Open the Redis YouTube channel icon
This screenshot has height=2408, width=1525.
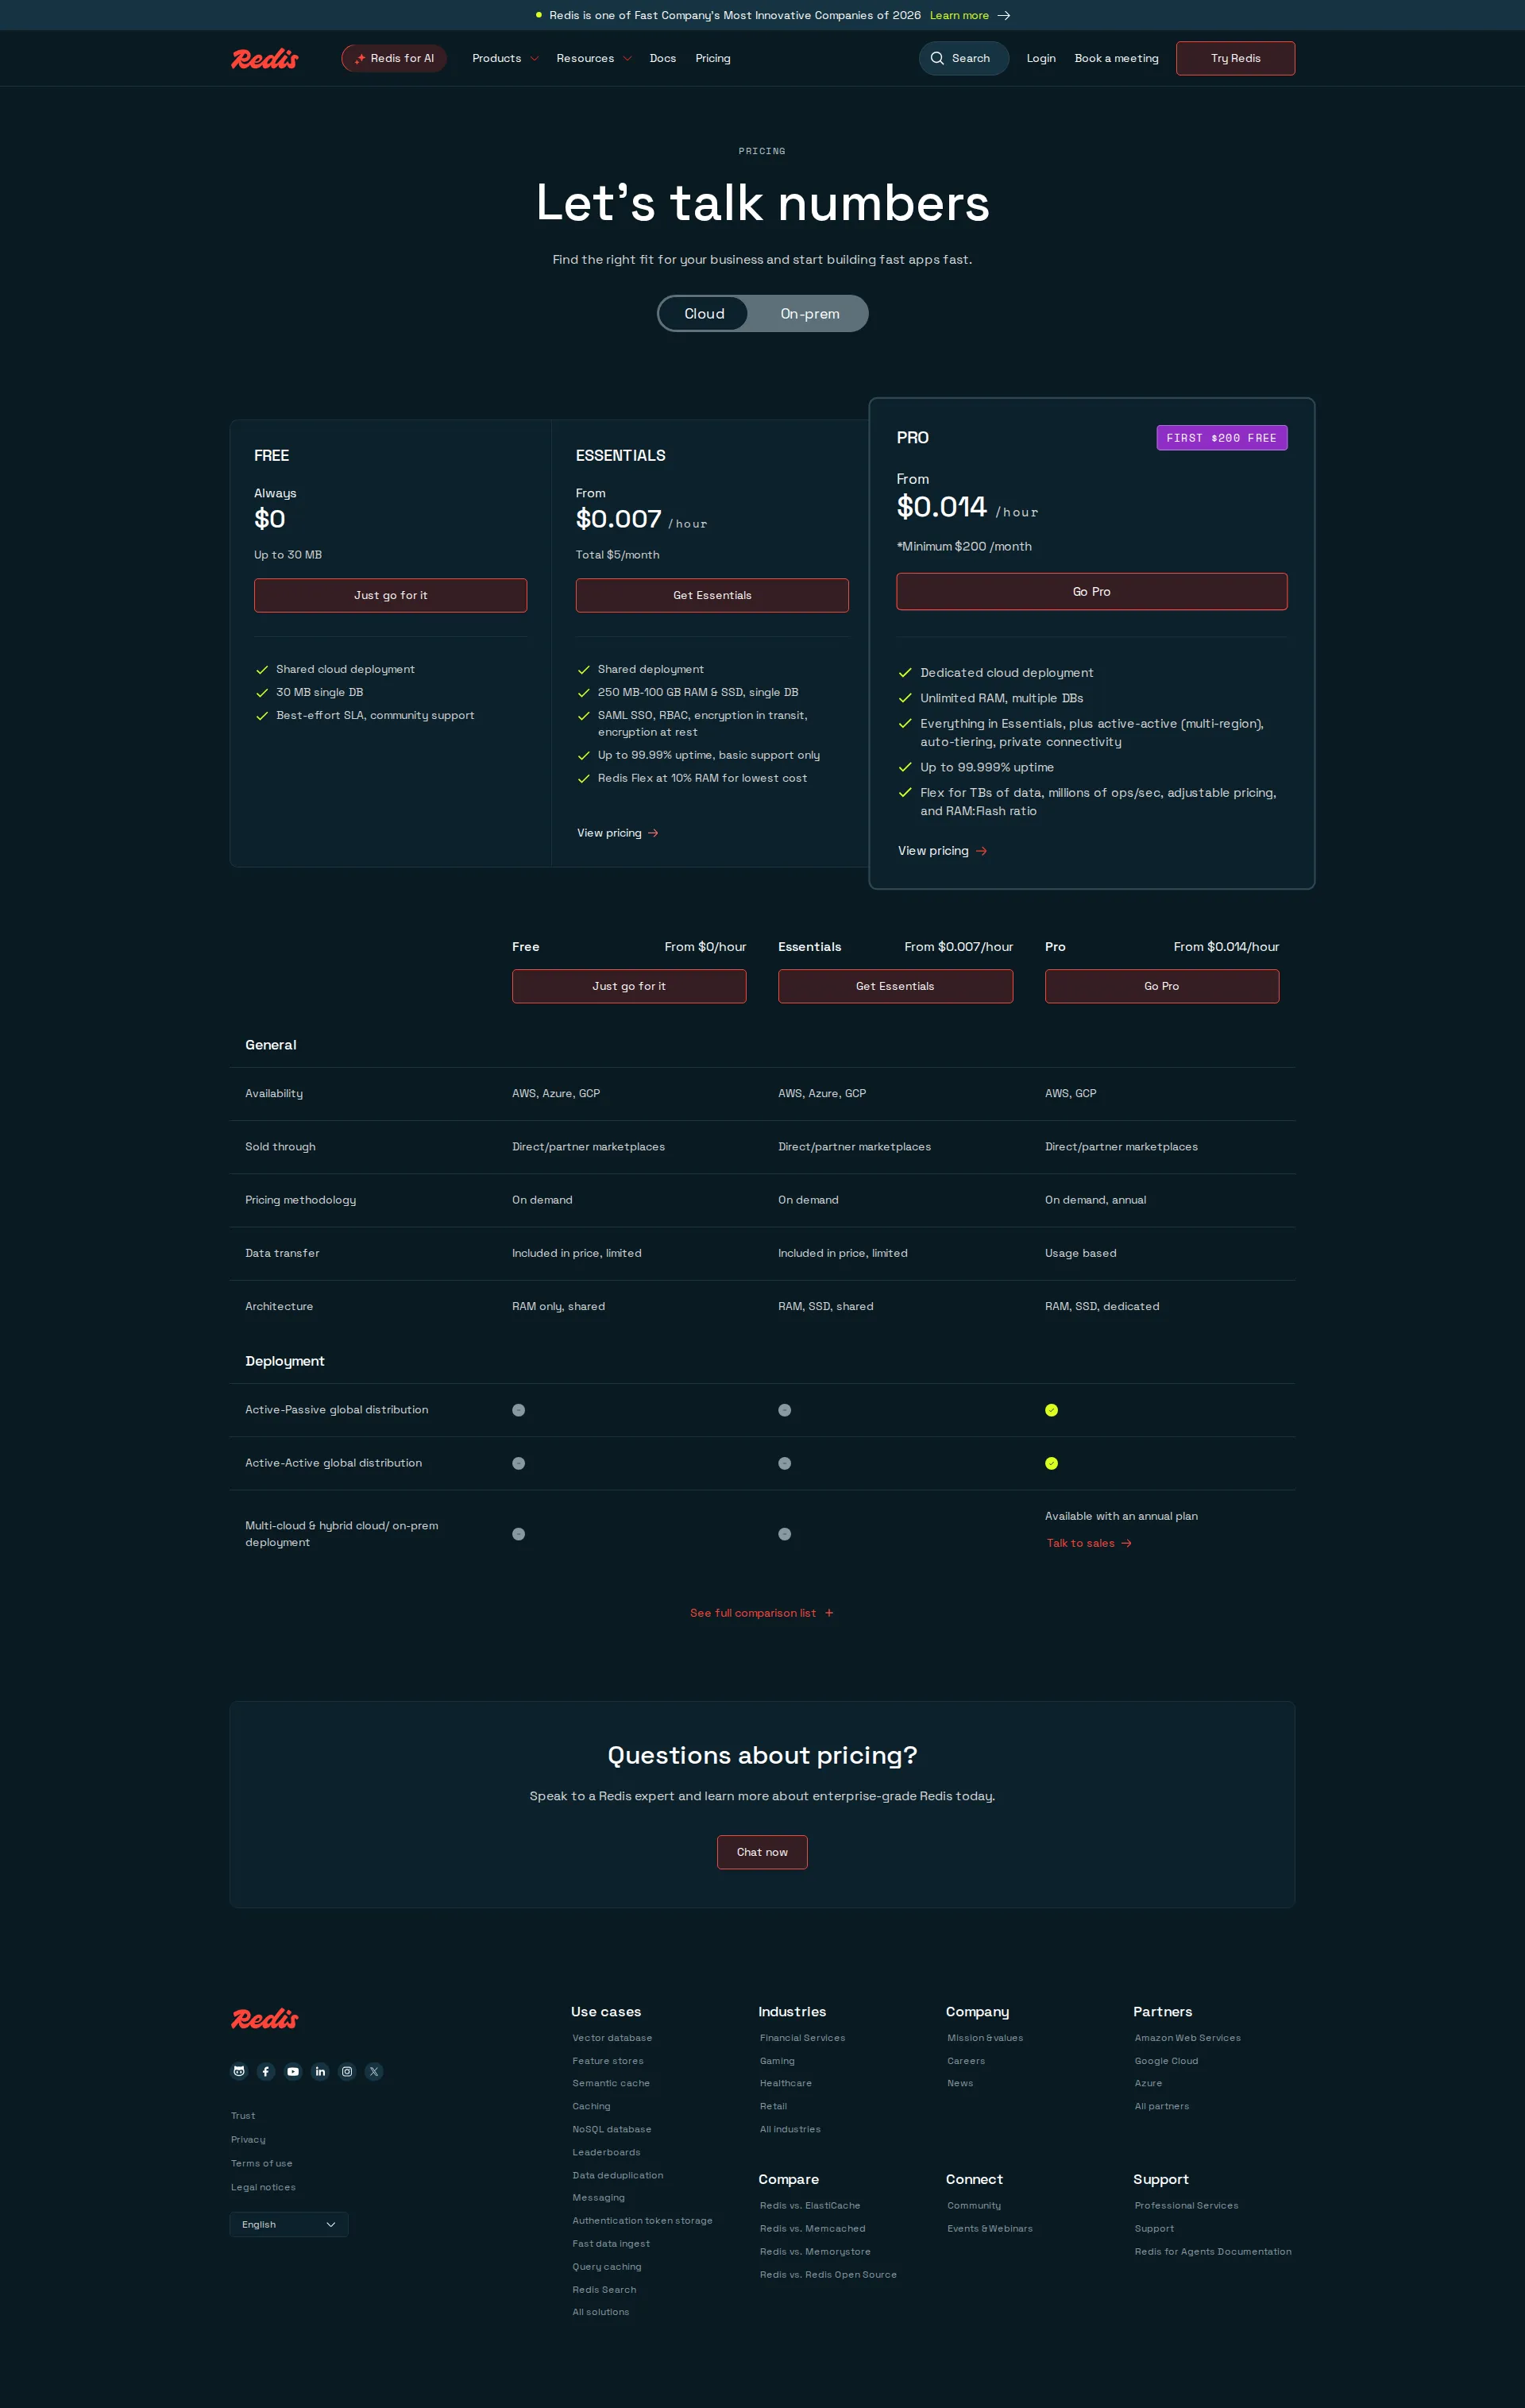pyautogui.click(x=293, y=2071)
